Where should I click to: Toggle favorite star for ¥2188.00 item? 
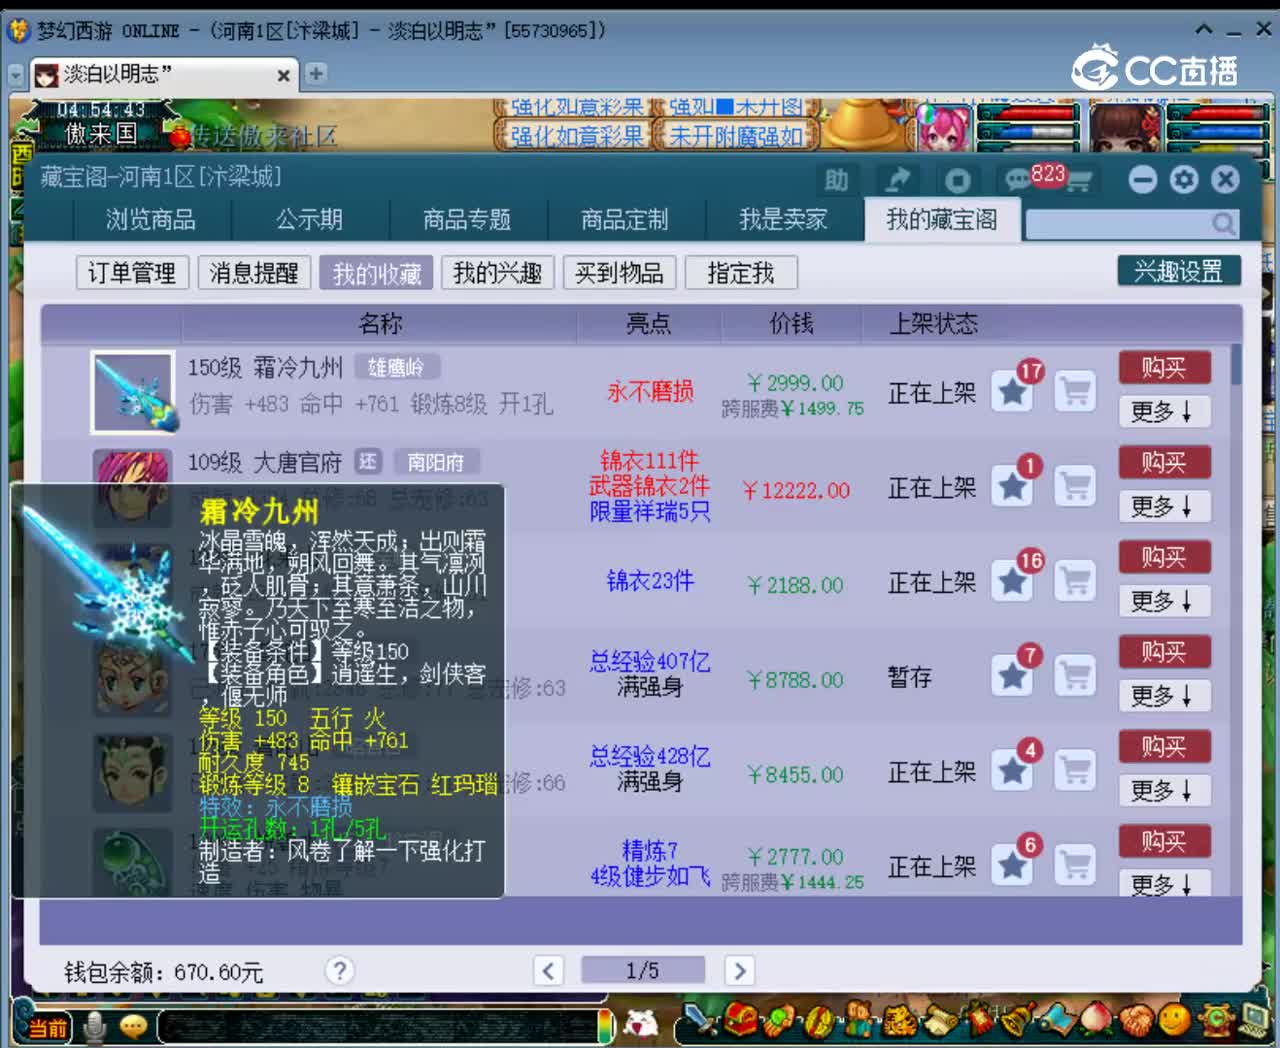[1012, 580]
